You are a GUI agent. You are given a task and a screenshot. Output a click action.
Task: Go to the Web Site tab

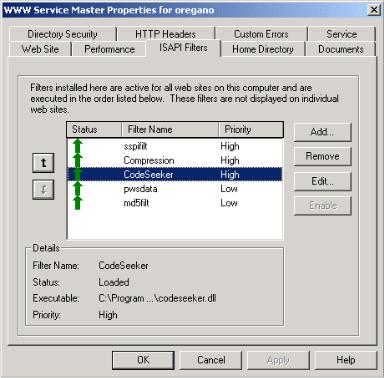coord(40,49)
